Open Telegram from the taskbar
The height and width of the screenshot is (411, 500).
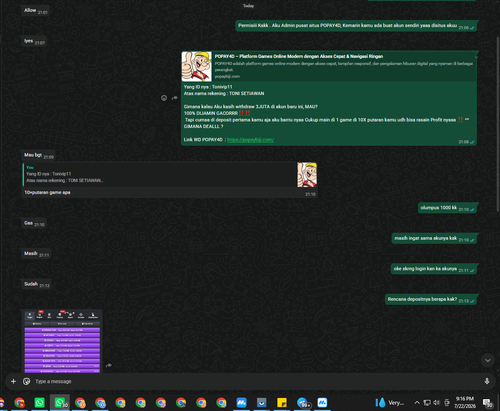[302, 403]
